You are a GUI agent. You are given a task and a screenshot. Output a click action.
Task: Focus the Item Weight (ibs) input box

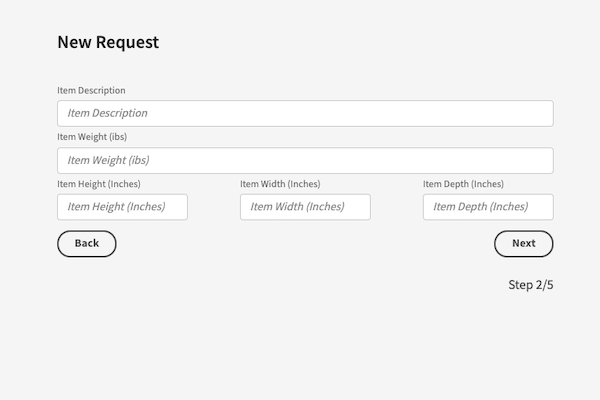click(x=305, y=160)
